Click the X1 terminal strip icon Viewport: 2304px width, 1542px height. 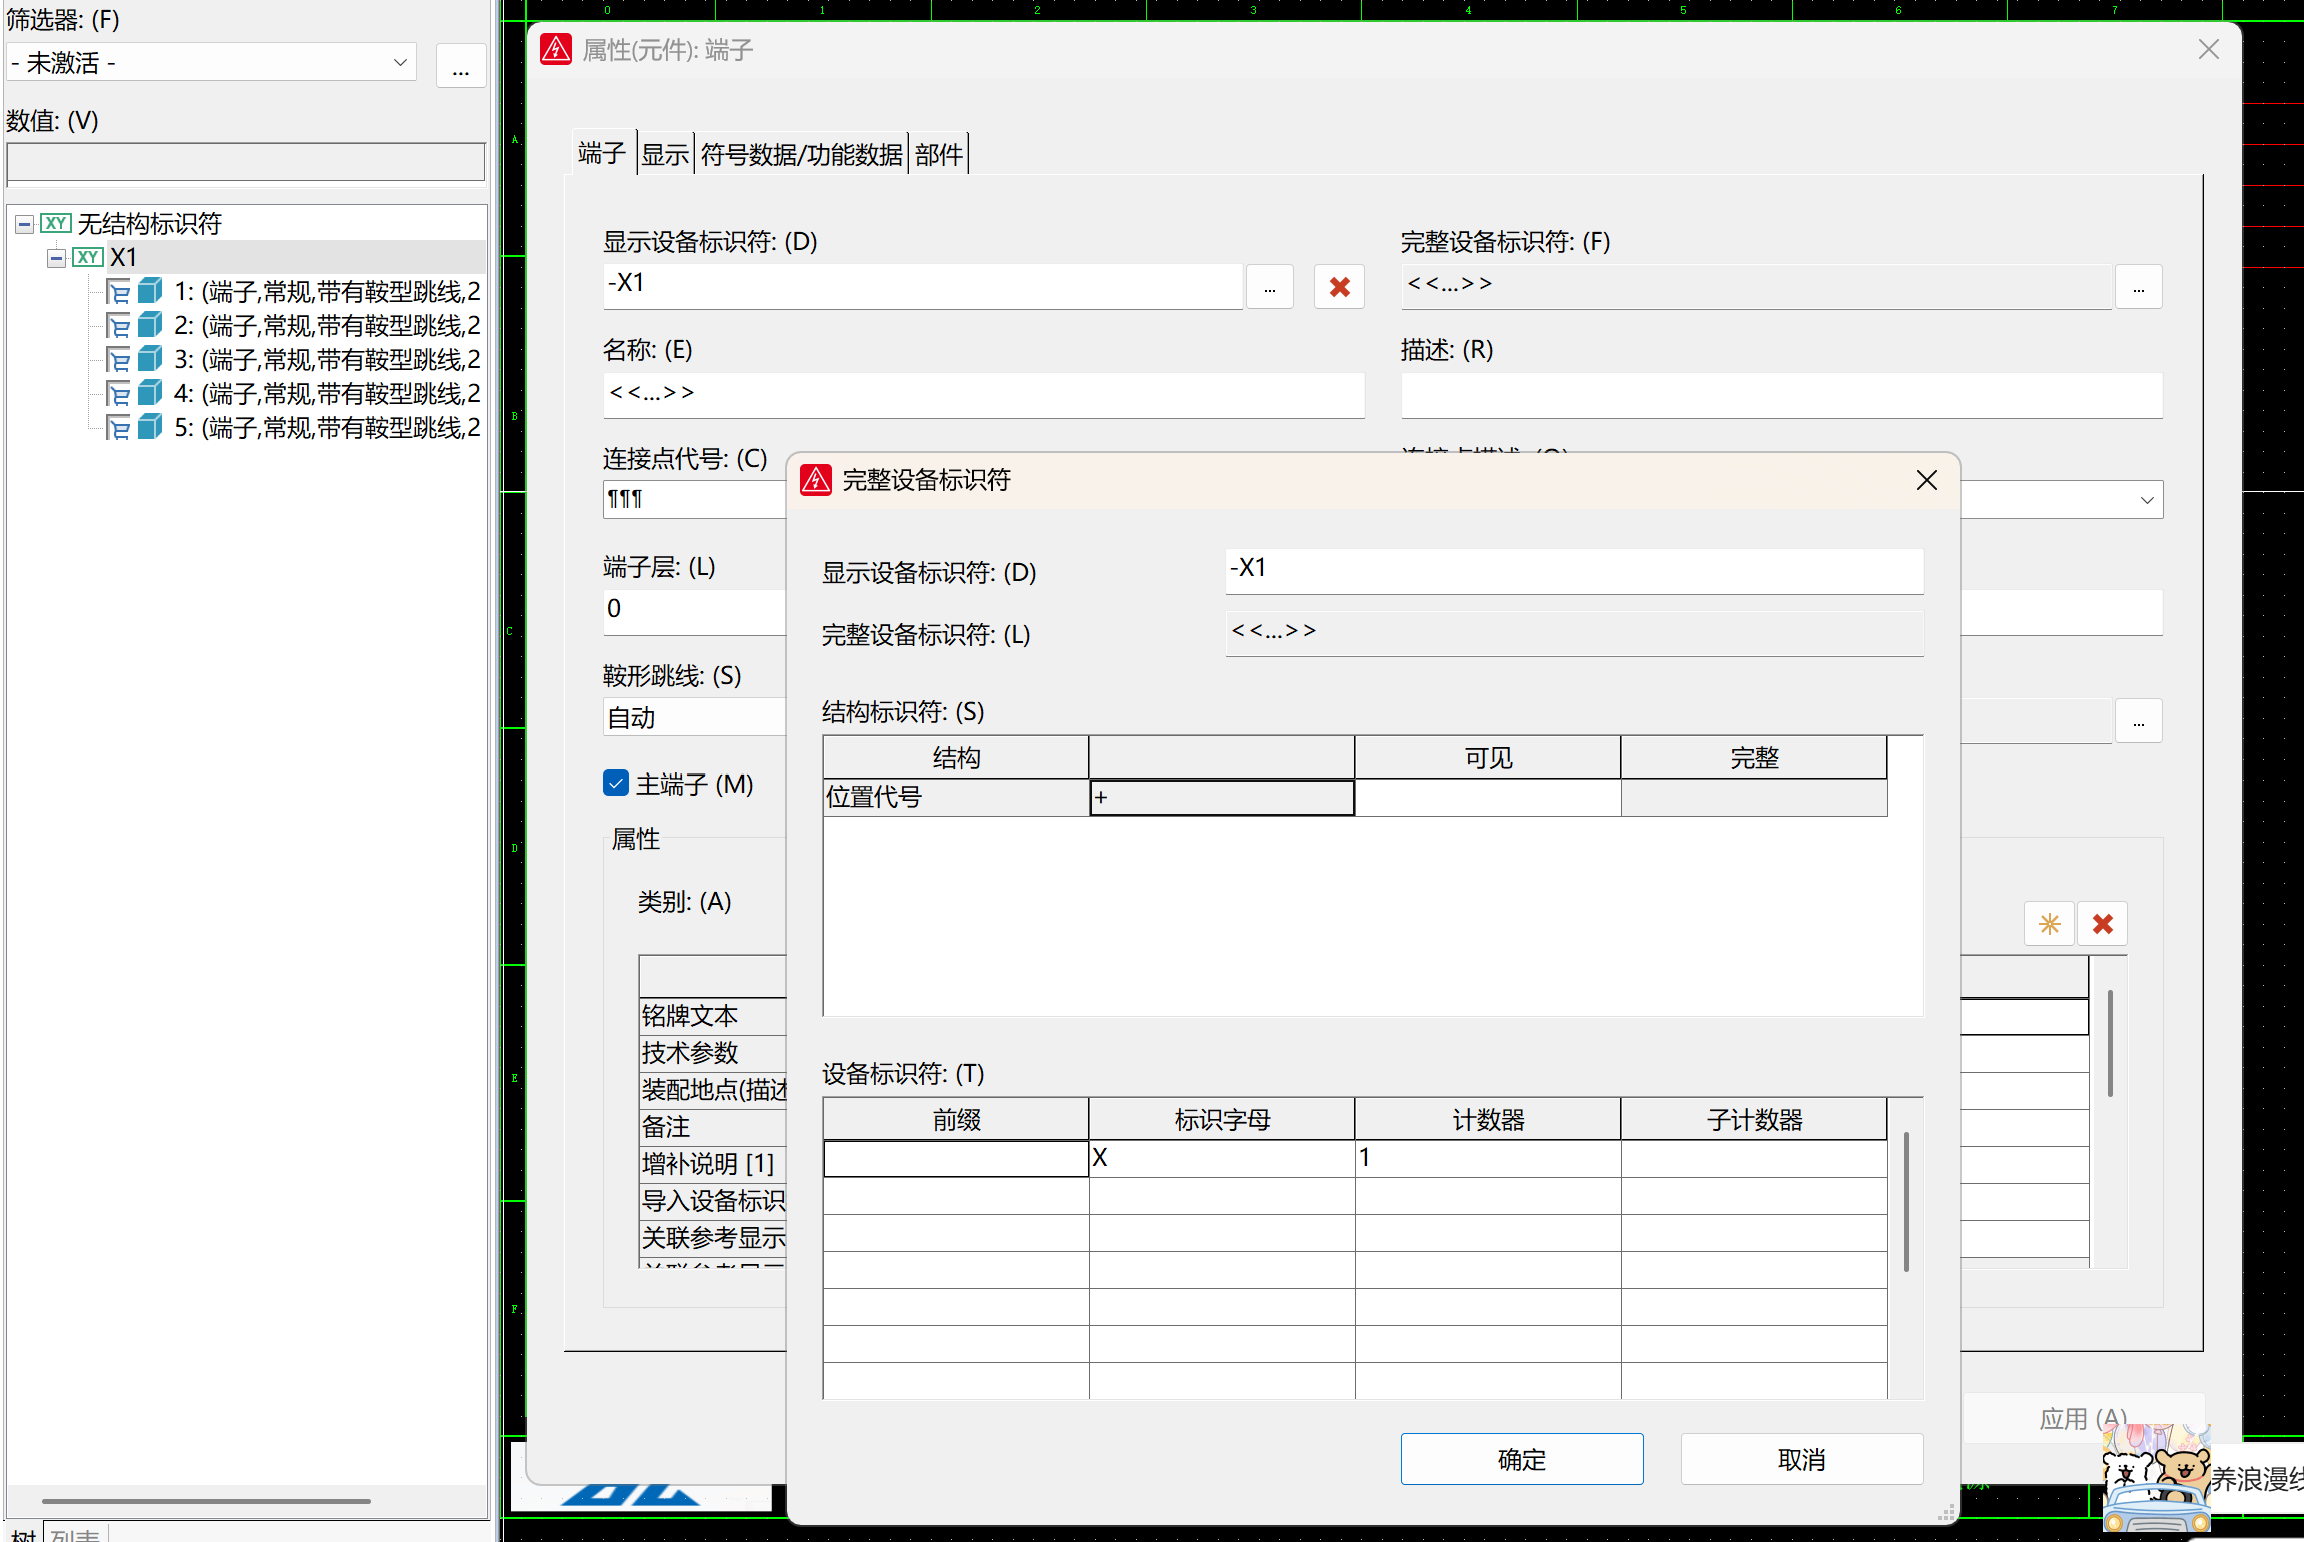pyautogui.click(x=88, y=257)
